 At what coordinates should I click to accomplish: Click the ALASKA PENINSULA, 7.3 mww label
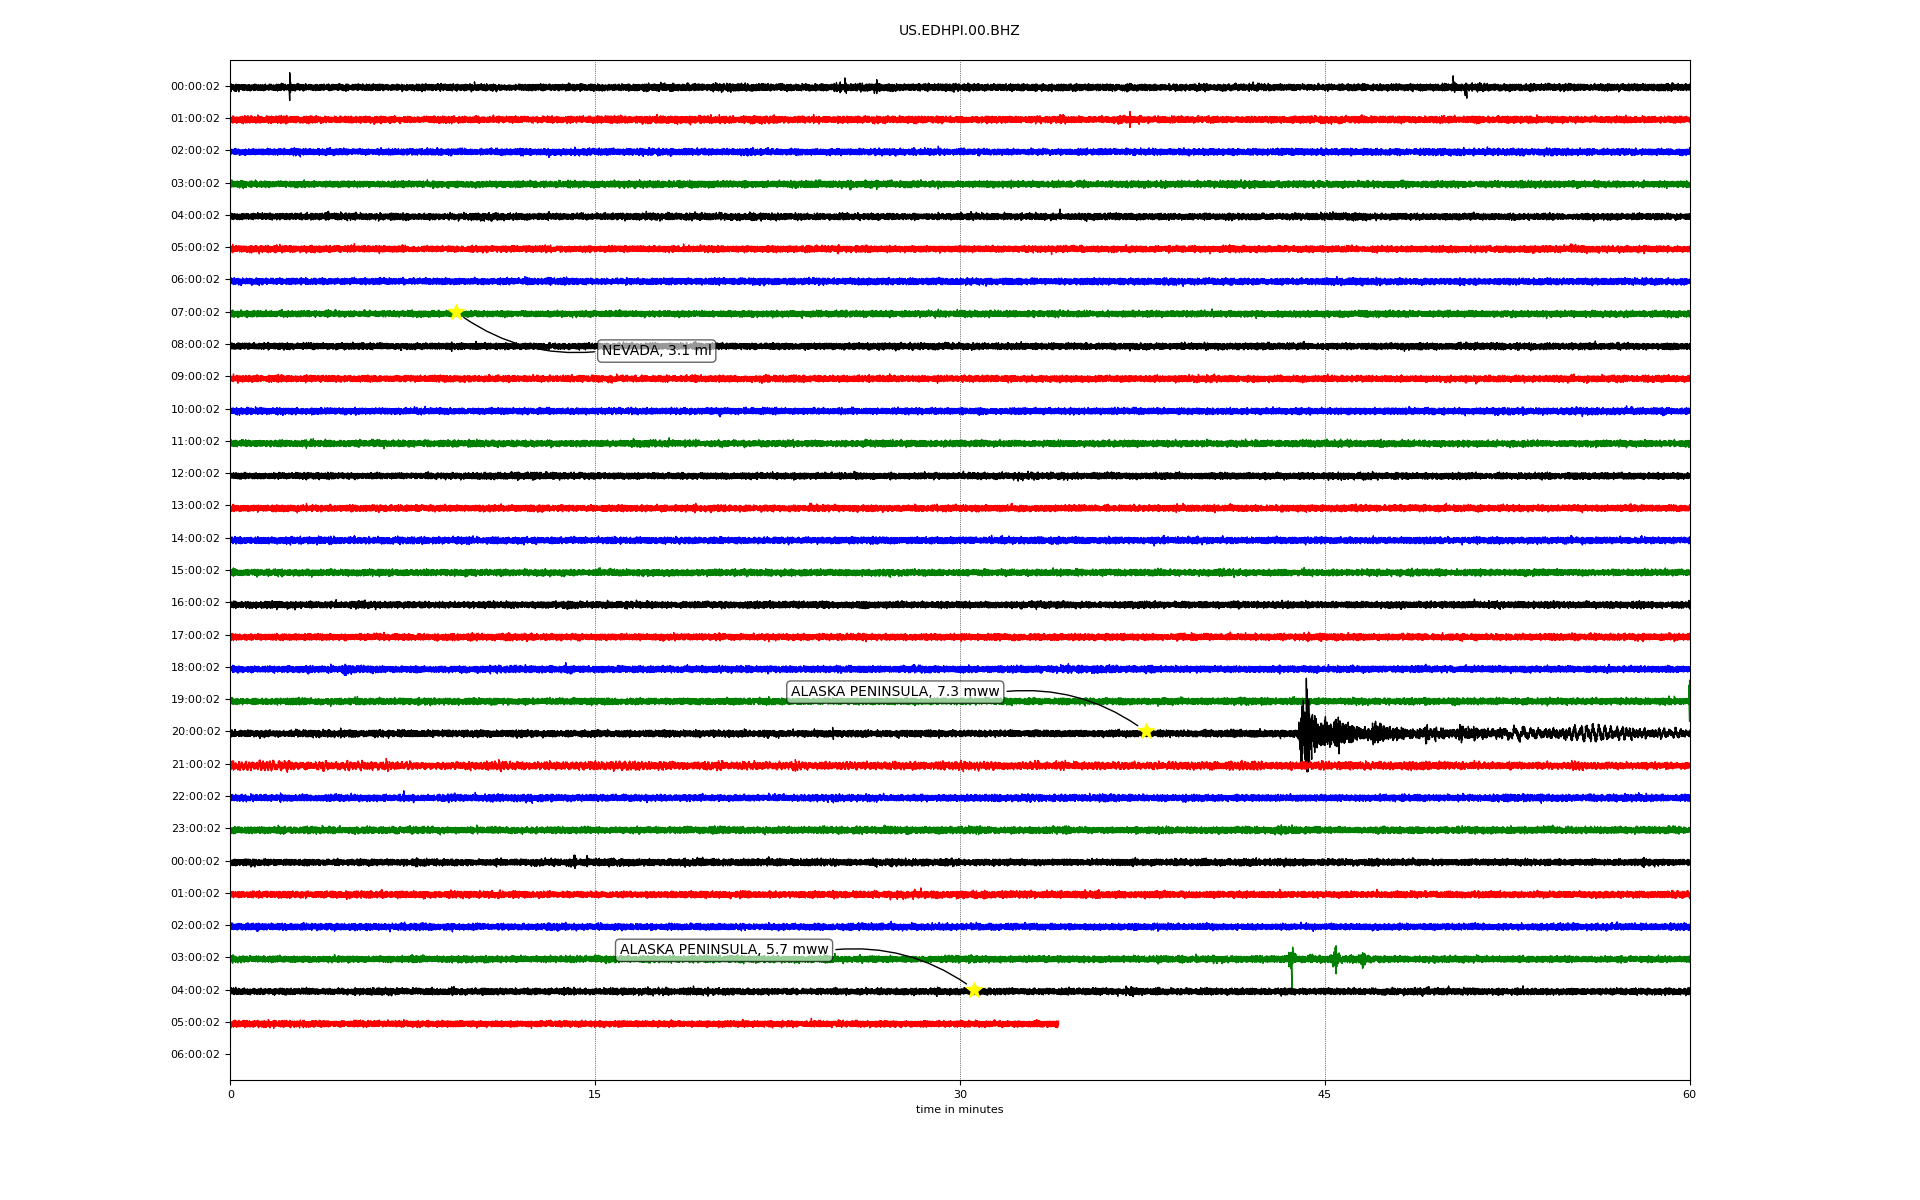[895, 692]
